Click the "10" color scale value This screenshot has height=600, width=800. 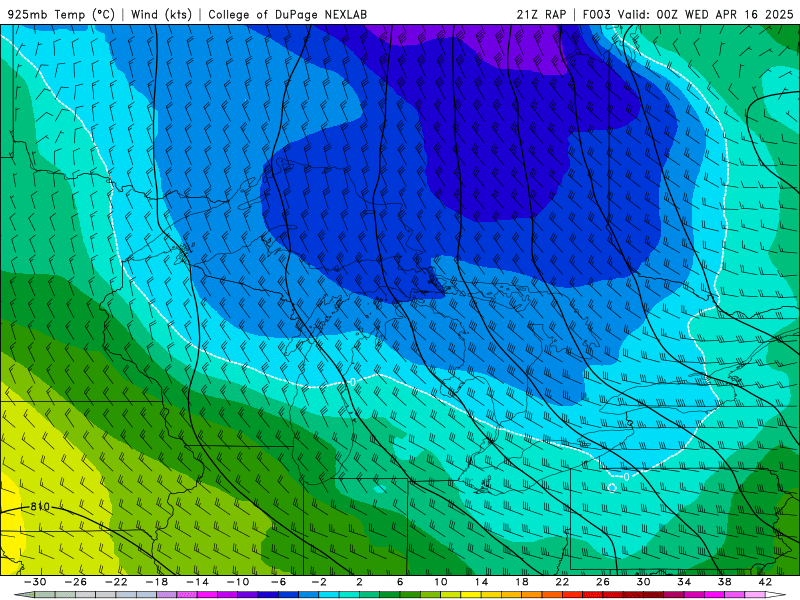pyautogui.click(x=441, y=582)
